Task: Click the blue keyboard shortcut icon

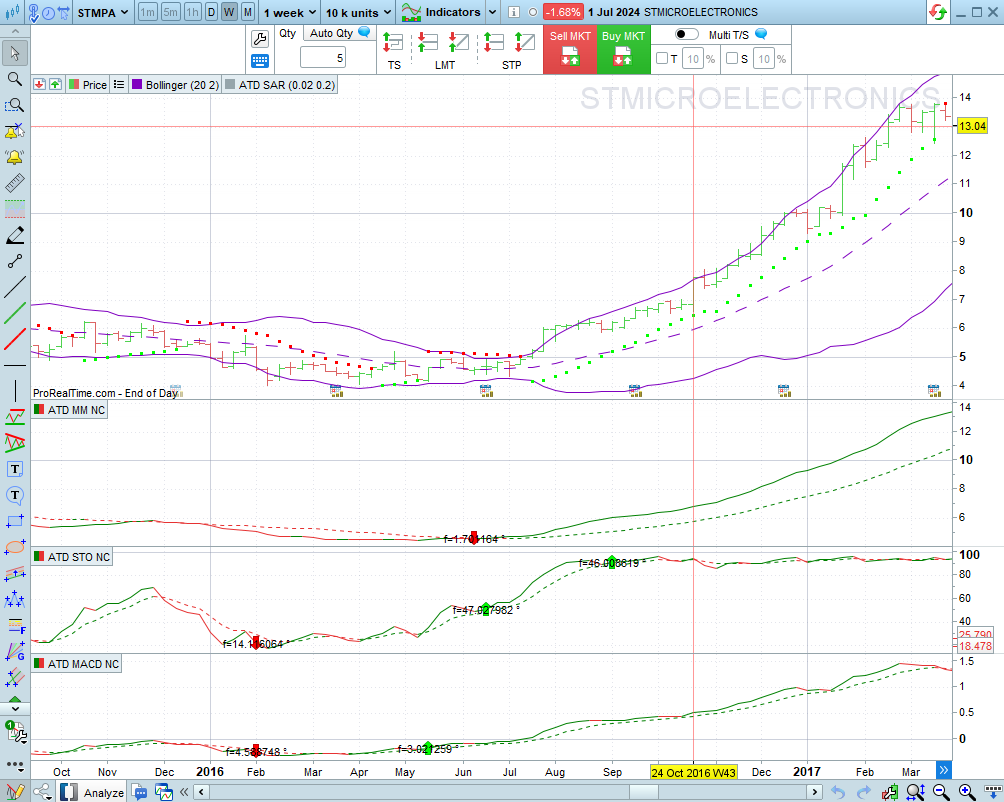Action: point(259,61)
